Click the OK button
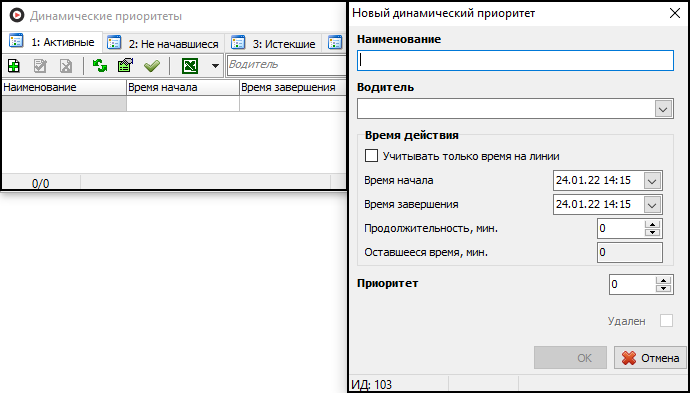Image resolution: width=690 pixels, height=393 pixels. point(570,358)
